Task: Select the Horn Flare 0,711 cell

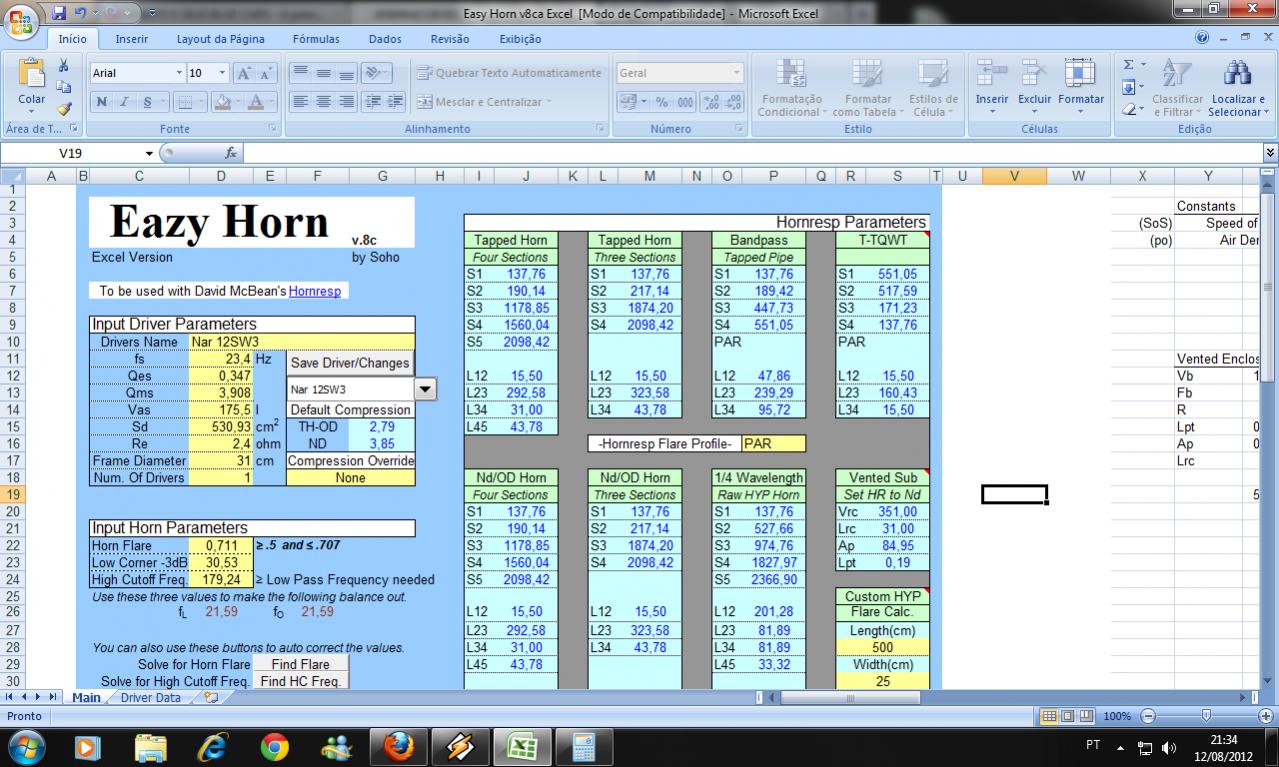Action: (220, 545)
